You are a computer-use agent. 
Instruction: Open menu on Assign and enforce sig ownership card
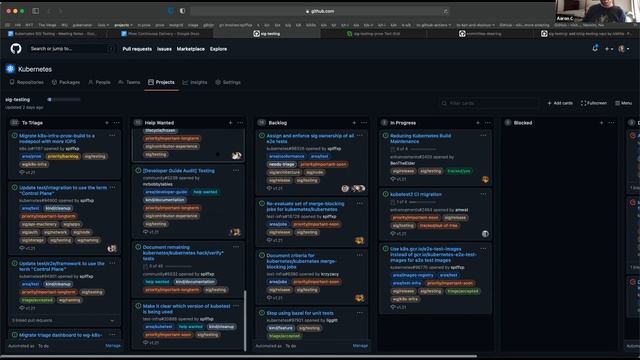click(360, 136)
